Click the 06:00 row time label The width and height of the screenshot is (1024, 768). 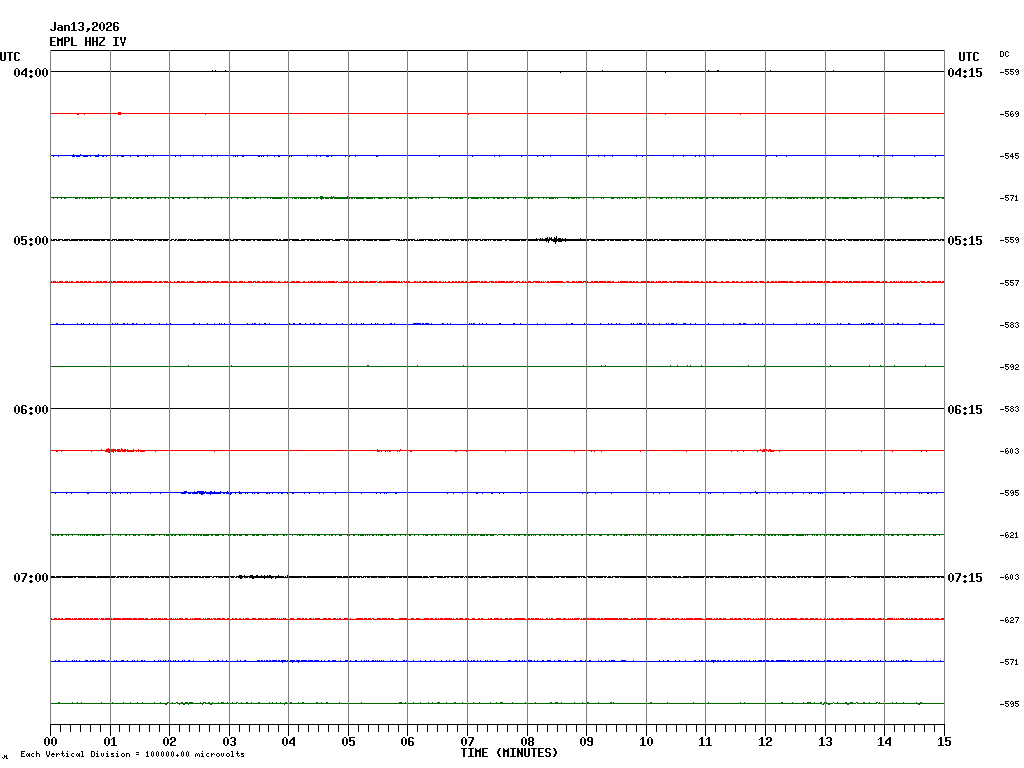click(30, 409)
